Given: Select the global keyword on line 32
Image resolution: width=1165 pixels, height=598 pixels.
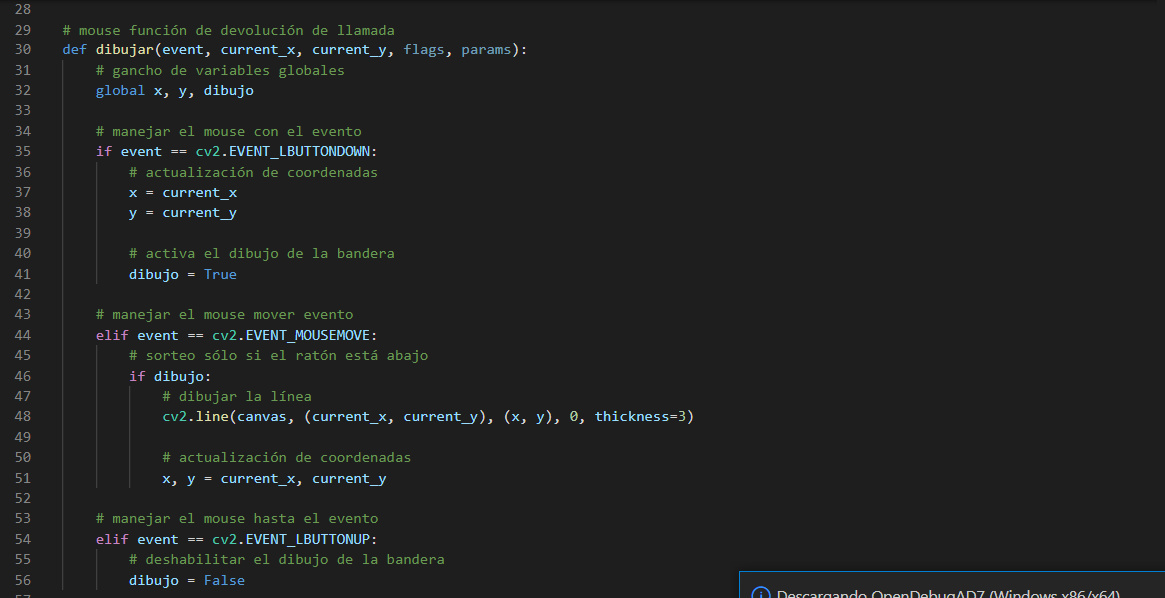Looking at the screenshot, I should click(120, 90).
